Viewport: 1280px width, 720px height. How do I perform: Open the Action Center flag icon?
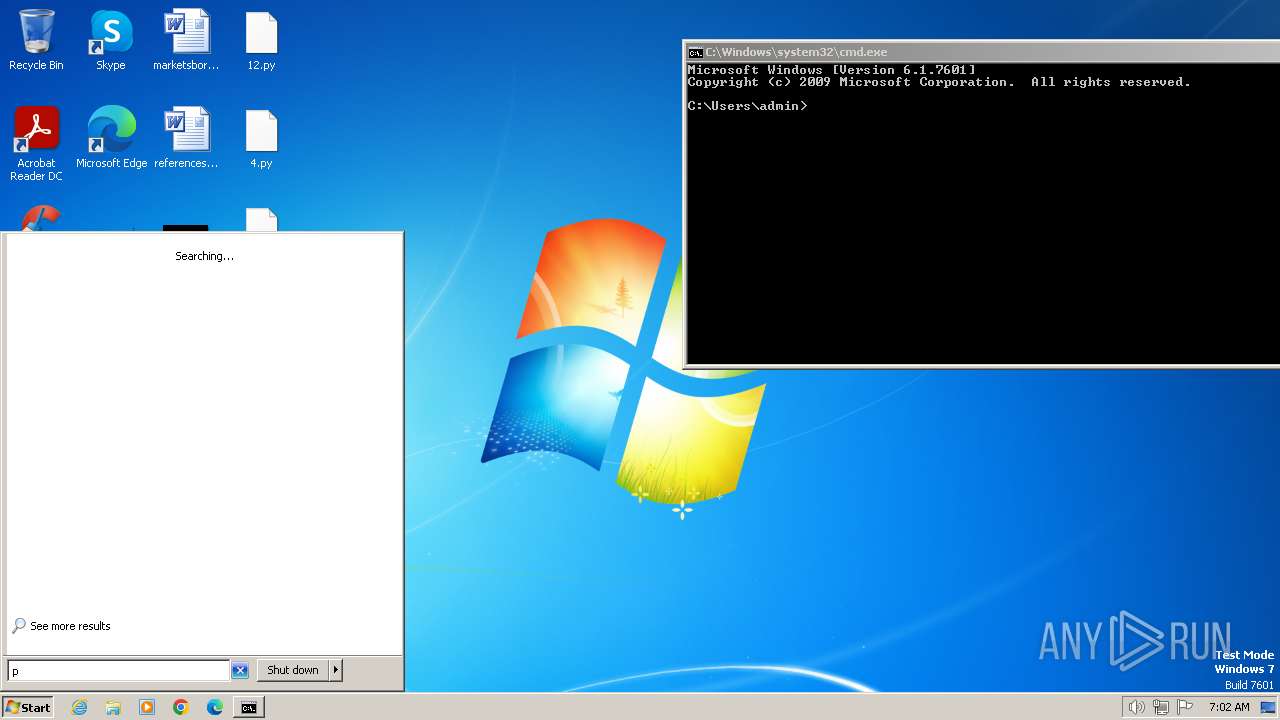[1185, 707]
